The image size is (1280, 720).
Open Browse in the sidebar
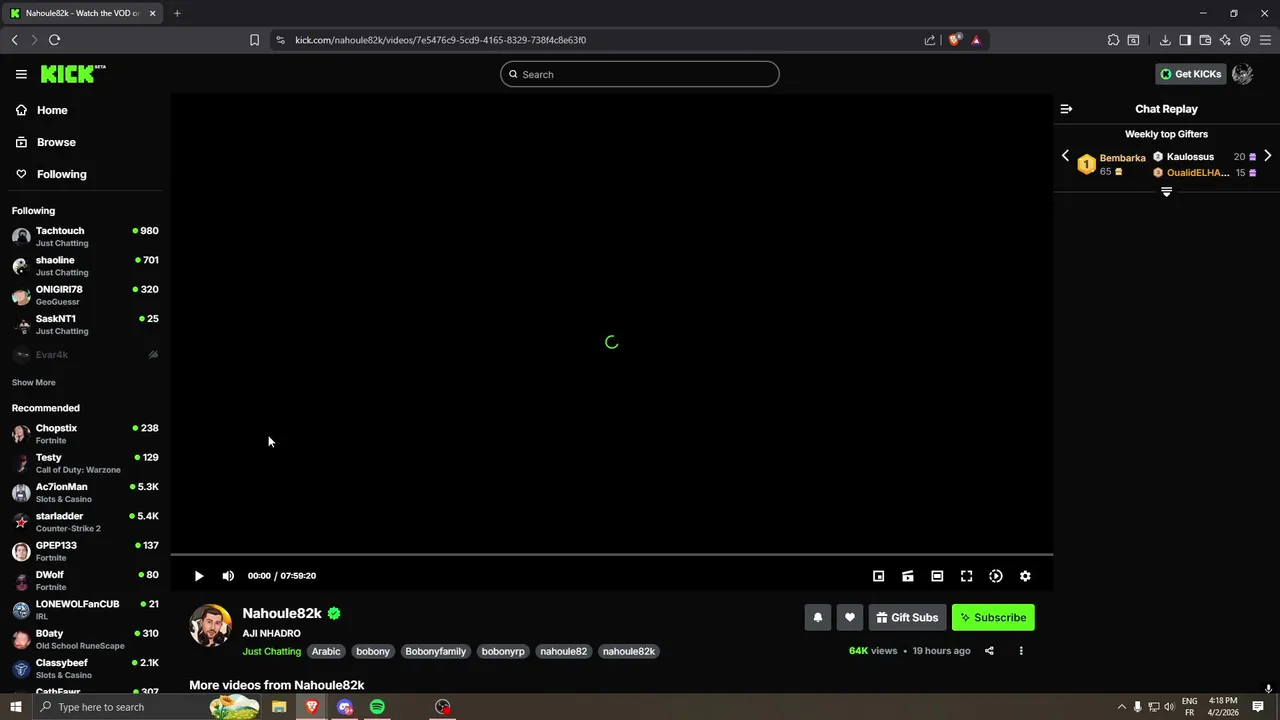tap(85, 142)
